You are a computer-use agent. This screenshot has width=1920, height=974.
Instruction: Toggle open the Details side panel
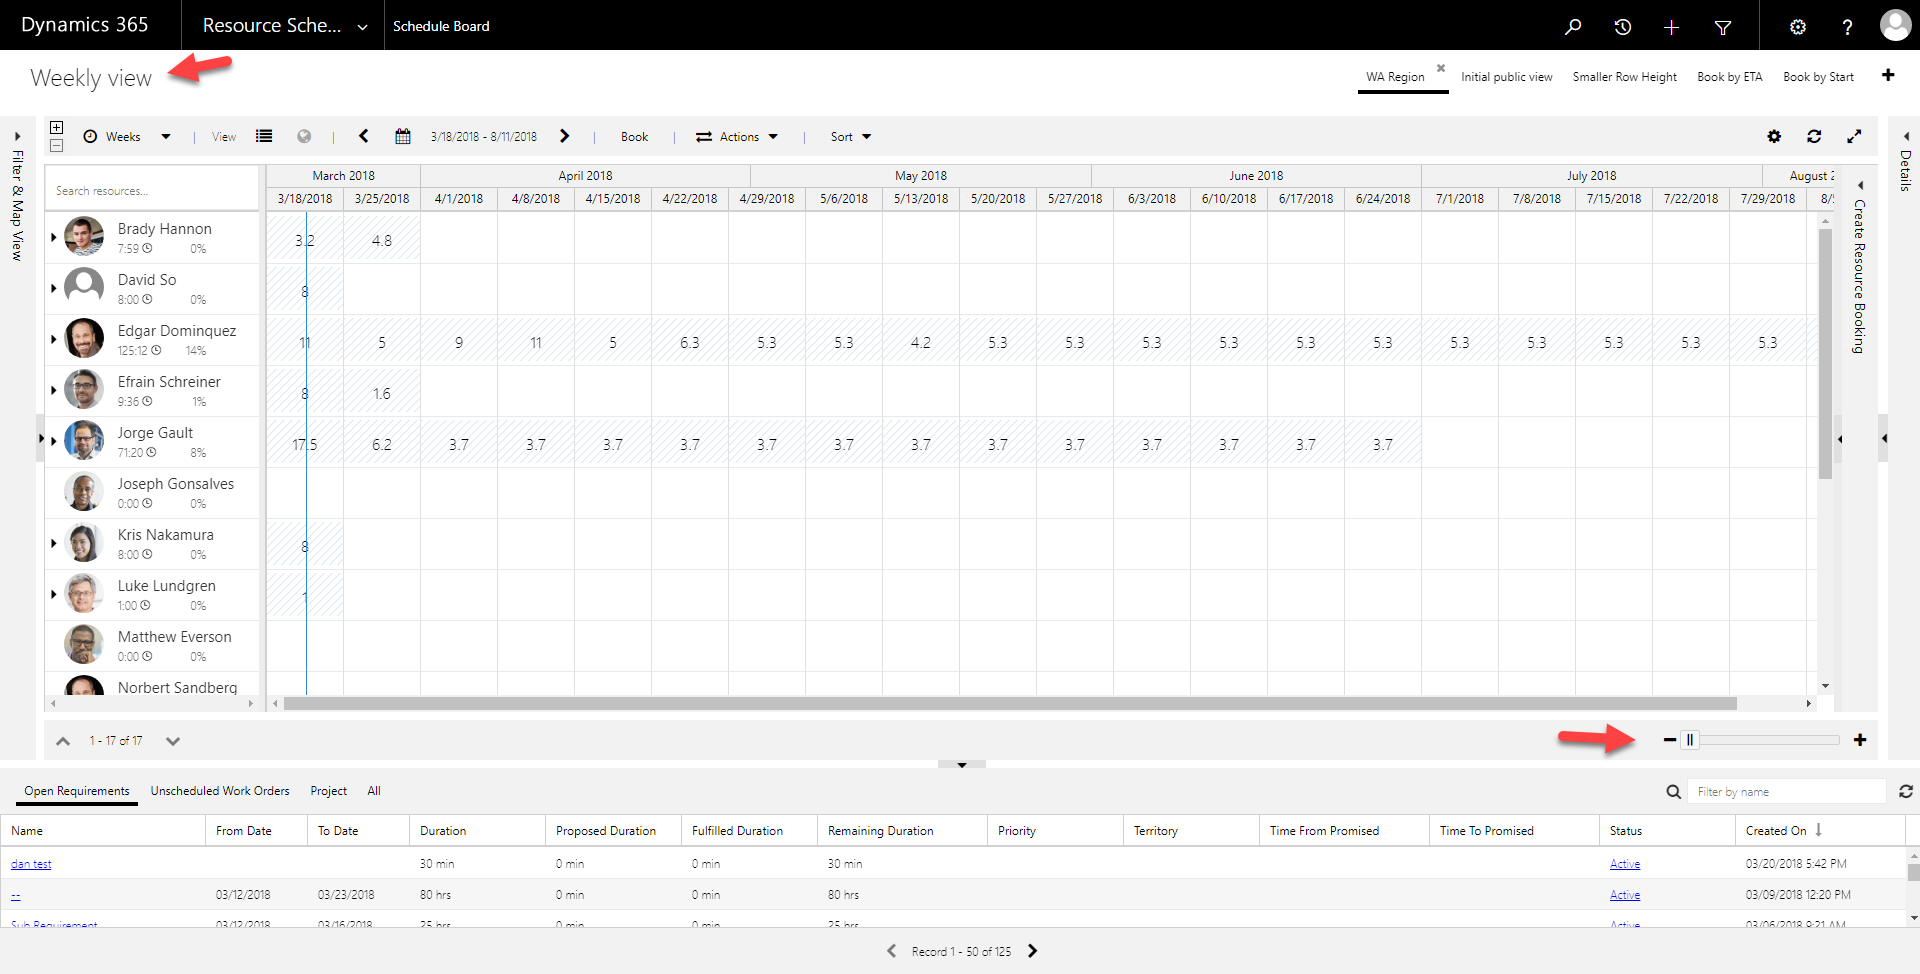tap(1906, 135)
